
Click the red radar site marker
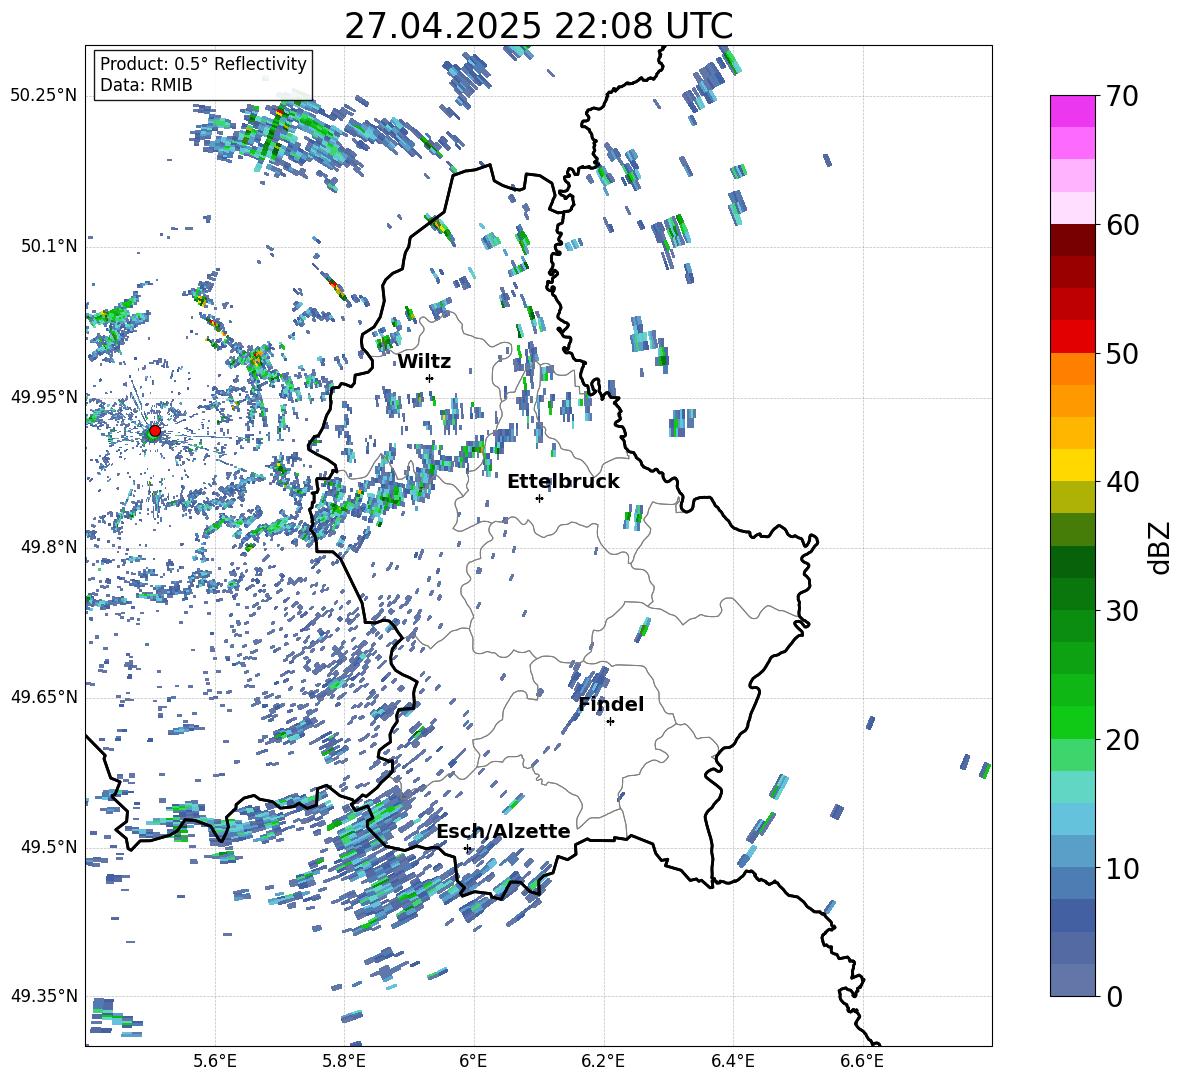tap(155, 431)
